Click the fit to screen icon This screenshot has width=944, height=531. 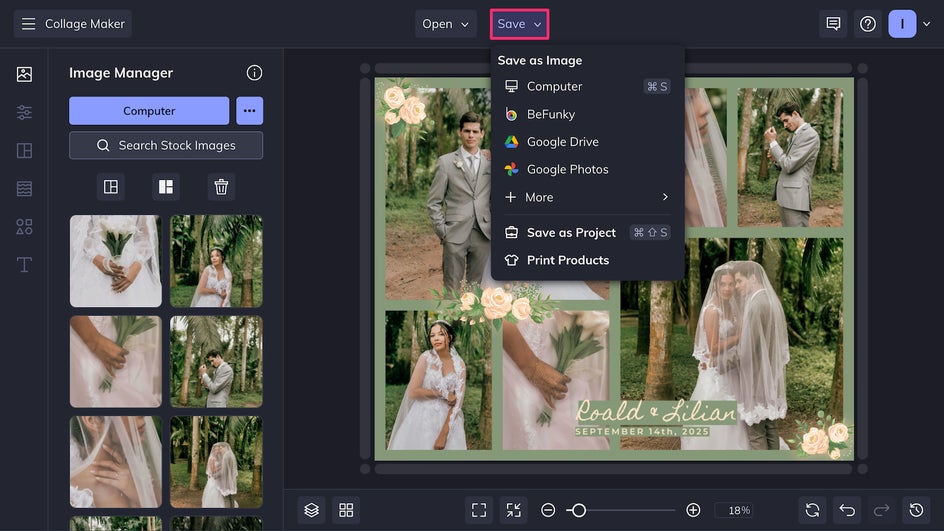coord(479,510)
